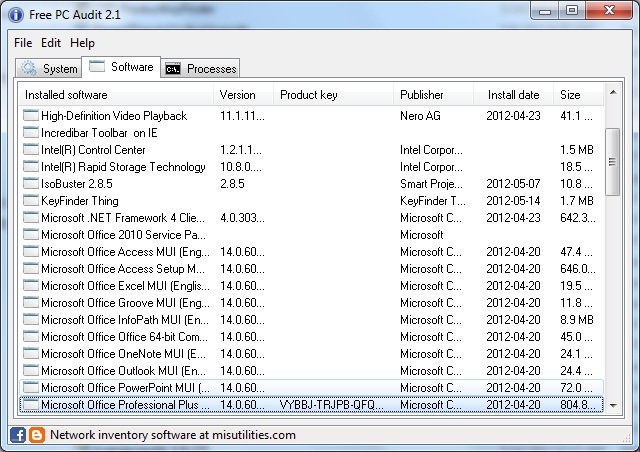Click the icon beside IsoBuster 2.8.5
The width and height of the screenshot is (640, 452).
(x=31, y=184)
